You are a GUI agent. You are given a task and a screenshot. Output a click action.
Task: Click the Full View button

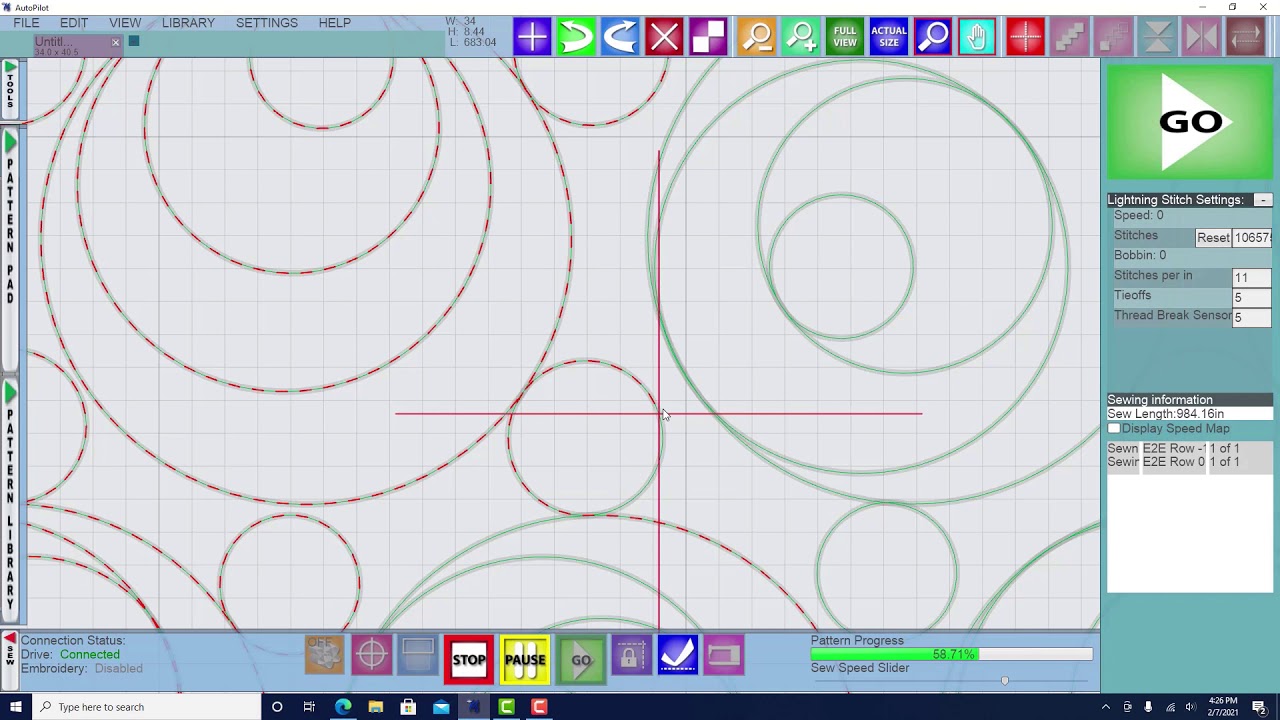tap(845, 38)
